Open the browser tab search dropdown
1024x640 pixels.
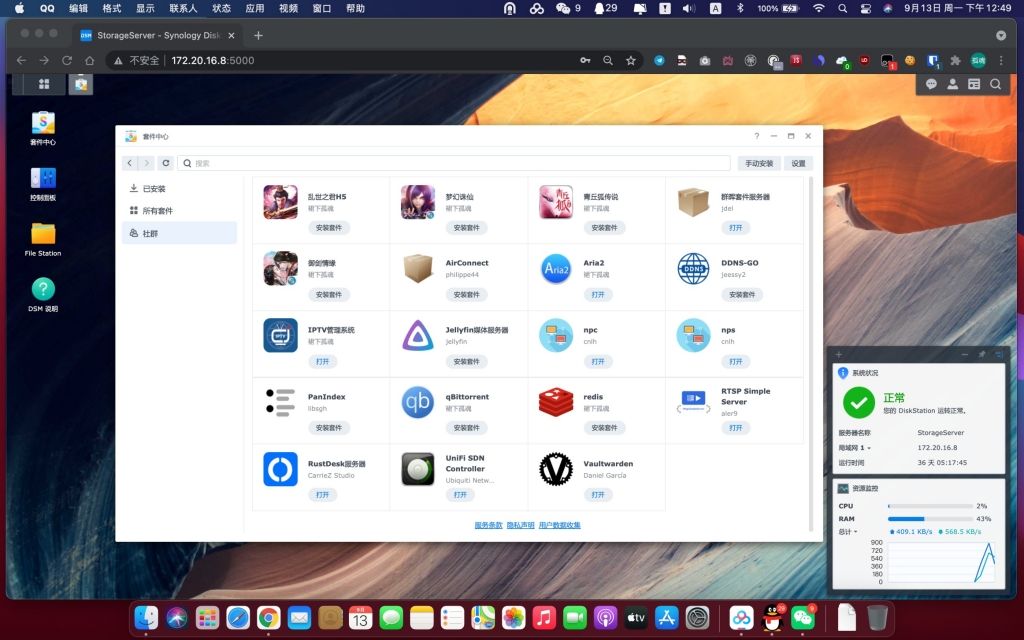pos(1000,35)
